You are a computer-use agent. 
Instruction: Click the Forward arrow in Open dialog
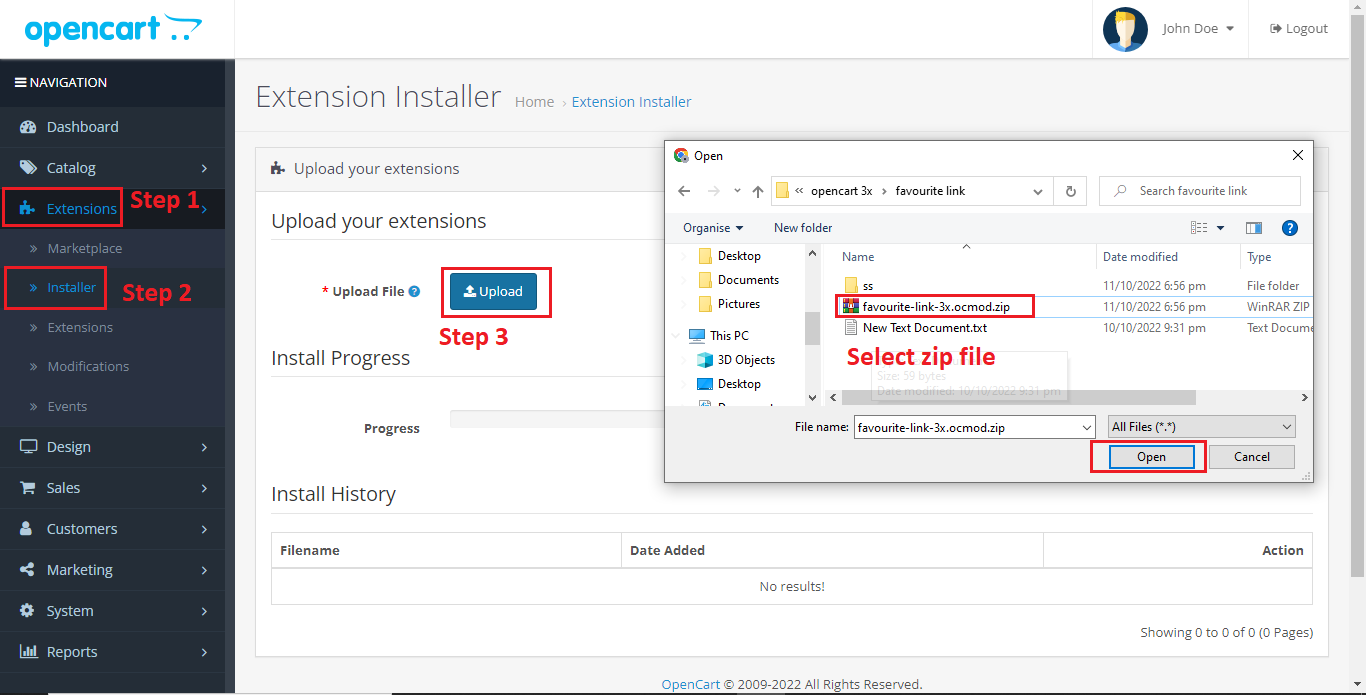[x=713, y=191]
